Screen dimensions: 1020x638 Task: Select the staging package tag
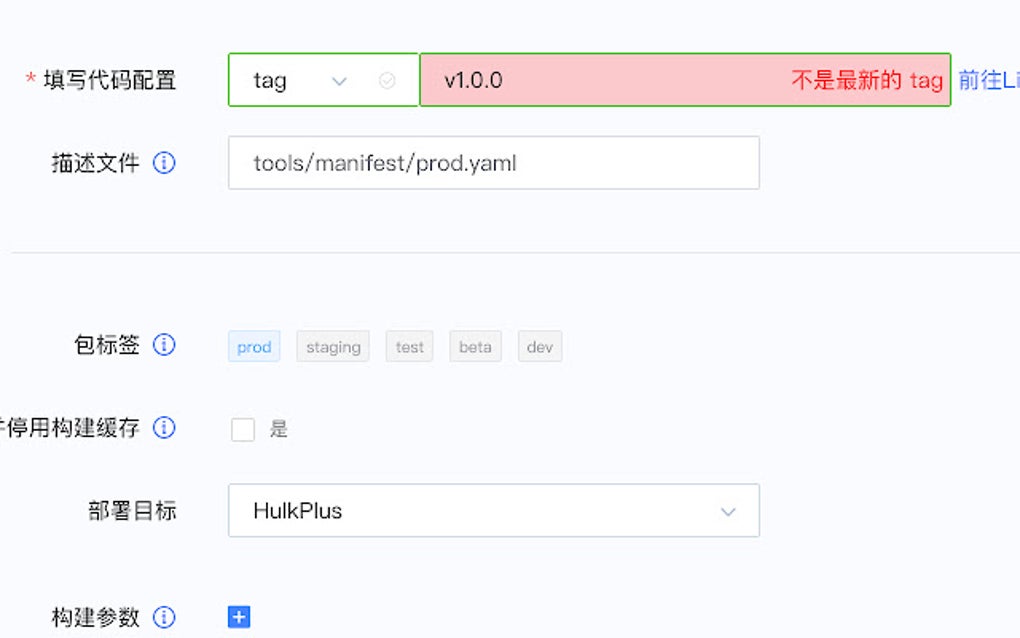click(x=333, y=346)
